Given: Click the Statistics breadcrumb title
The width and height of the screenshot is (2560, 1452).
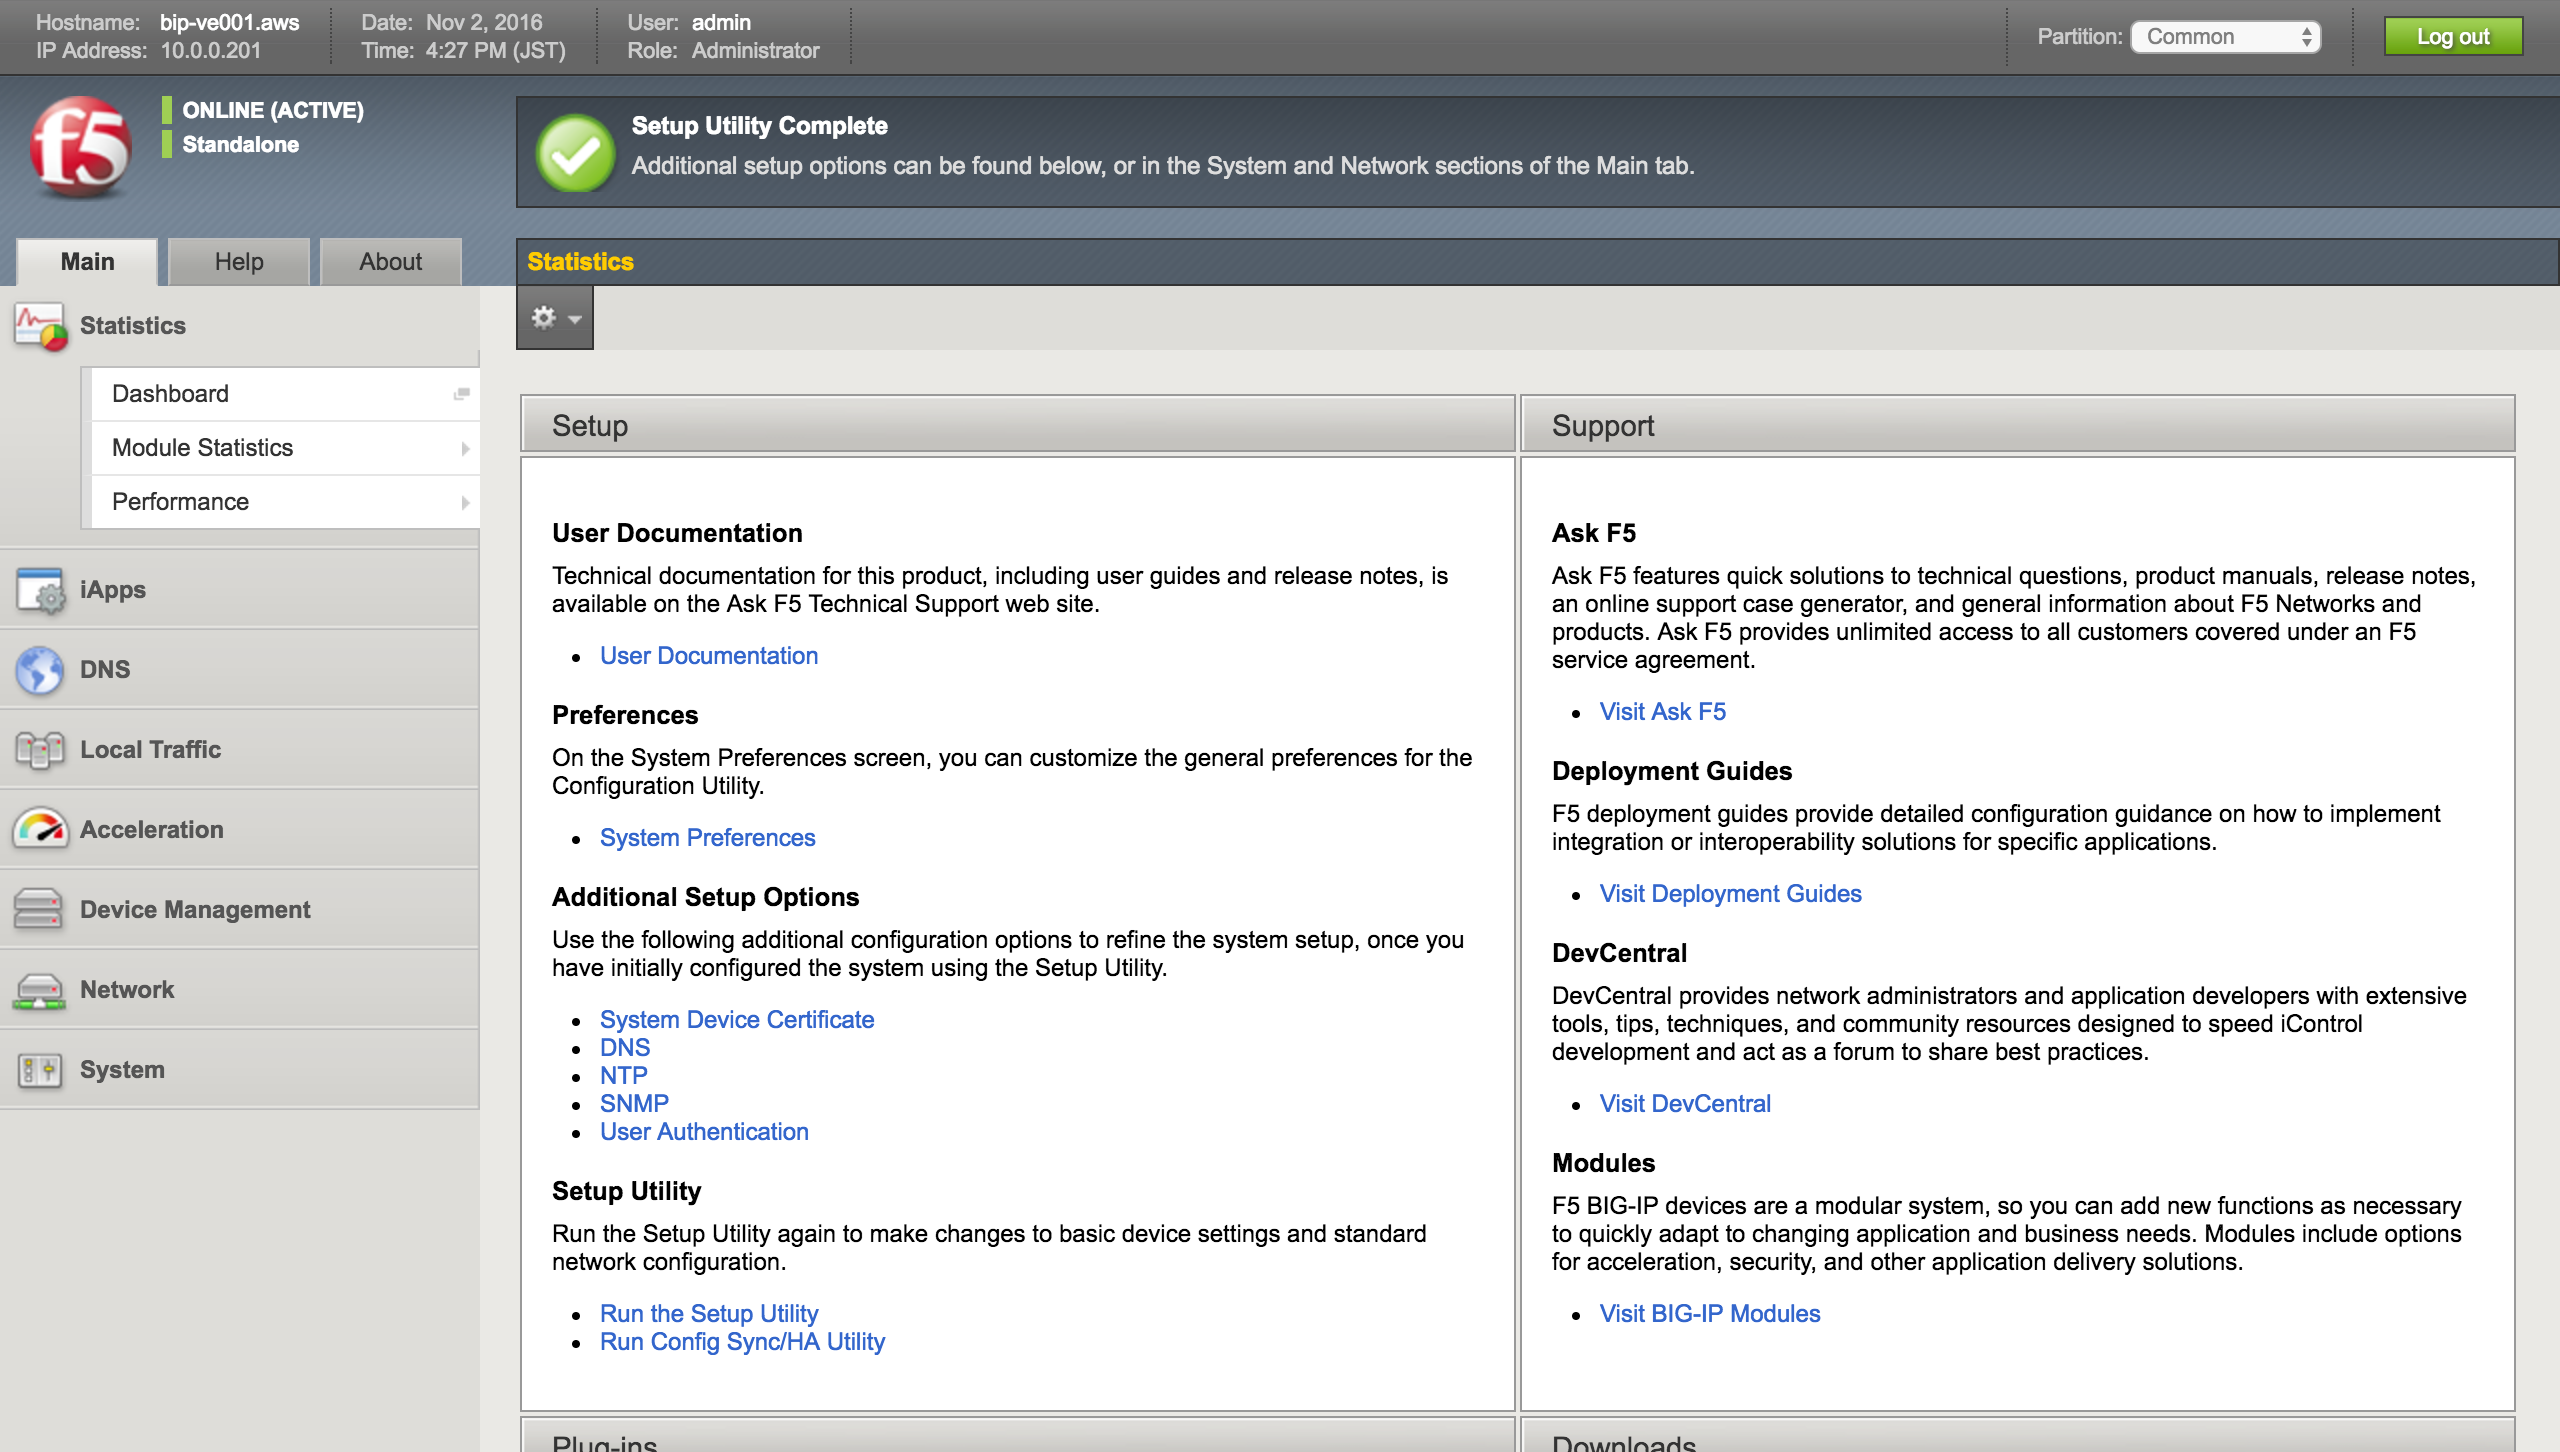Looking at the screenshot, I should tap(580, 262).
